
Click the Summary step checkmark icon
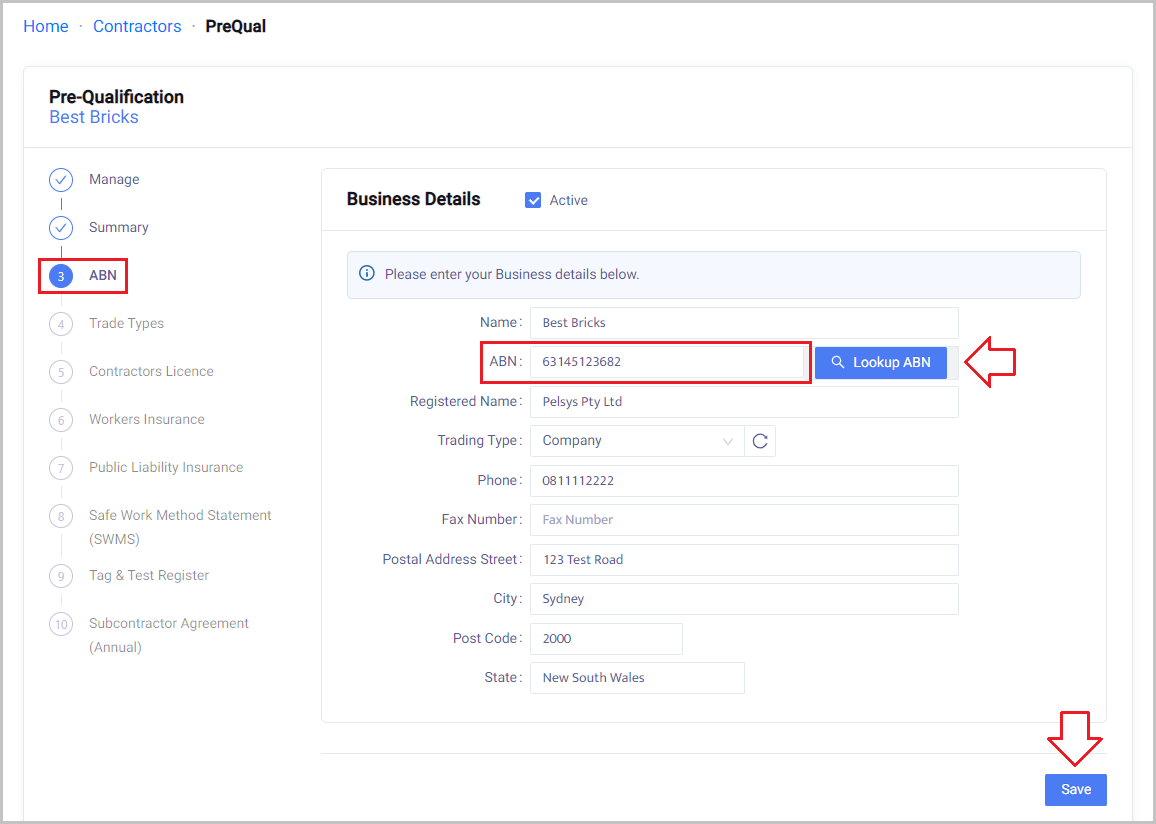pos(61,228)
